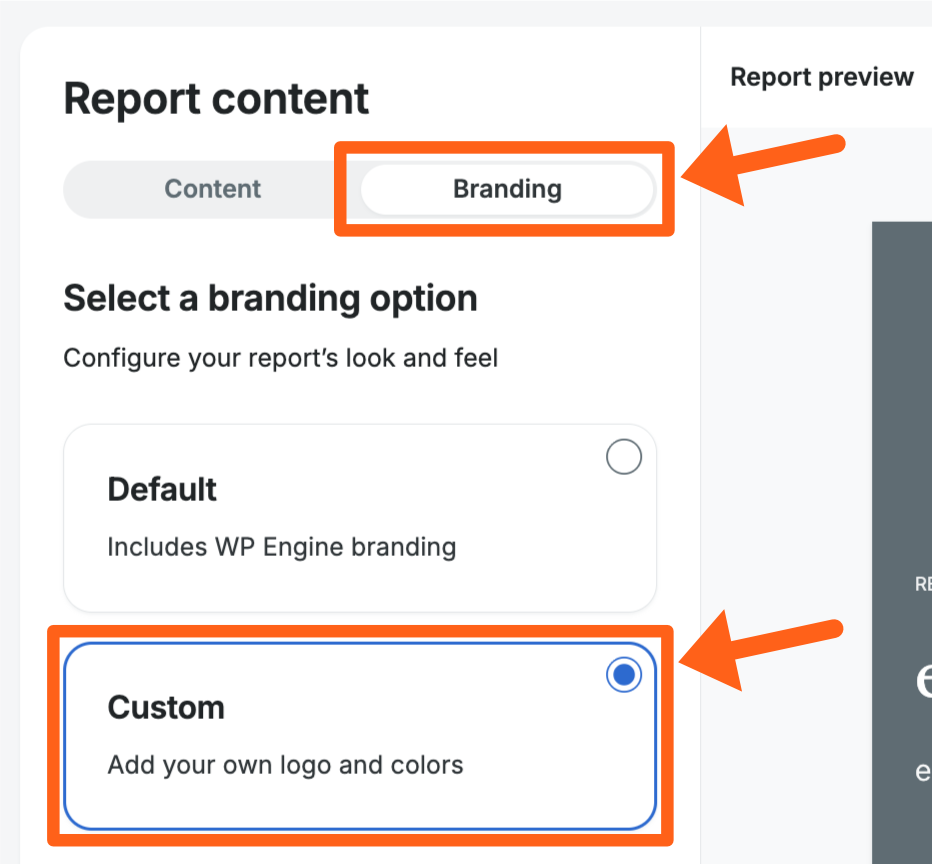Image resolution: width=932 pixels, height=864 pixels.
Task: Click the "Includes WP Engine branding" description
Action: [281, 547]
